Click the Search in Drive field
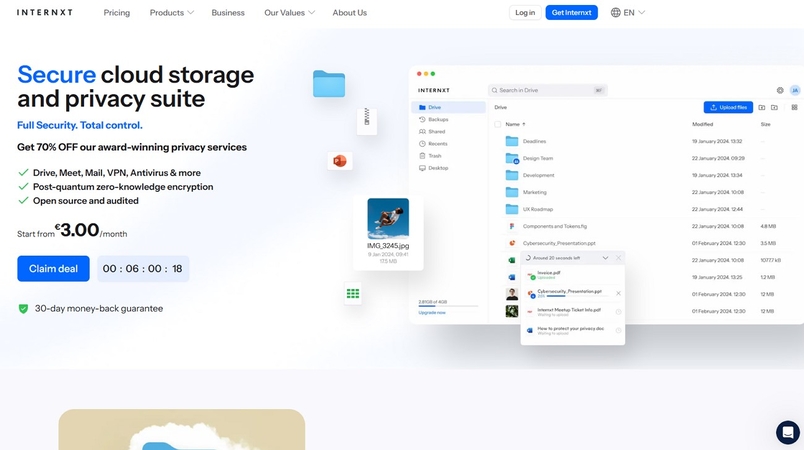The height and width of the screenshot is (450, 804). pos(548,90)
